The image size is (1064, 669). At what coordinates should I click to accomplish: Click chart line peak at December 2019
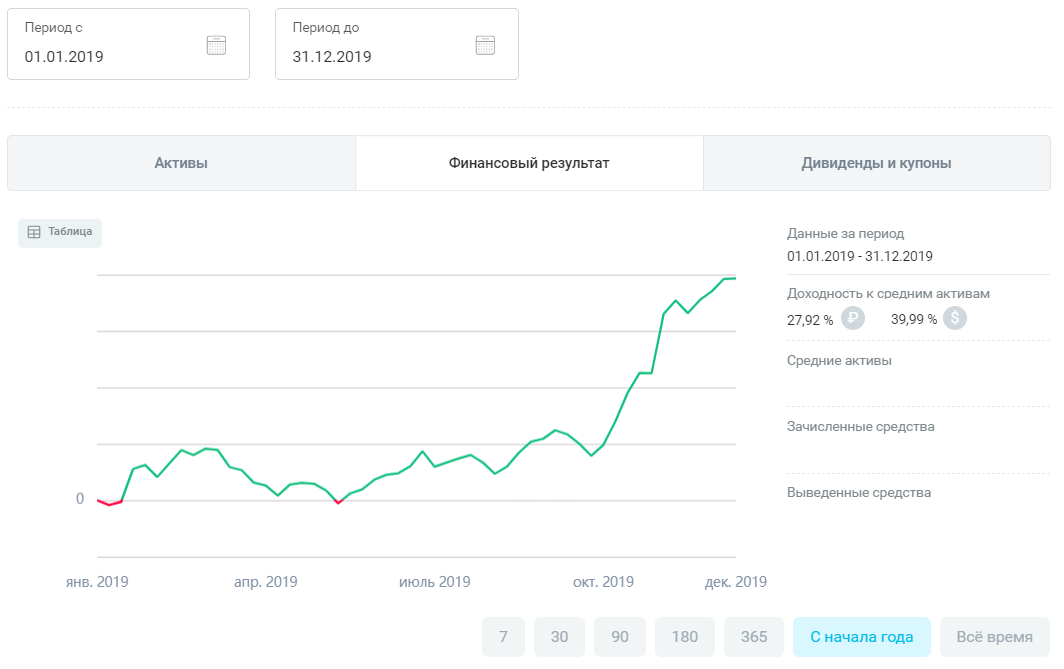[x=730, y=278]
